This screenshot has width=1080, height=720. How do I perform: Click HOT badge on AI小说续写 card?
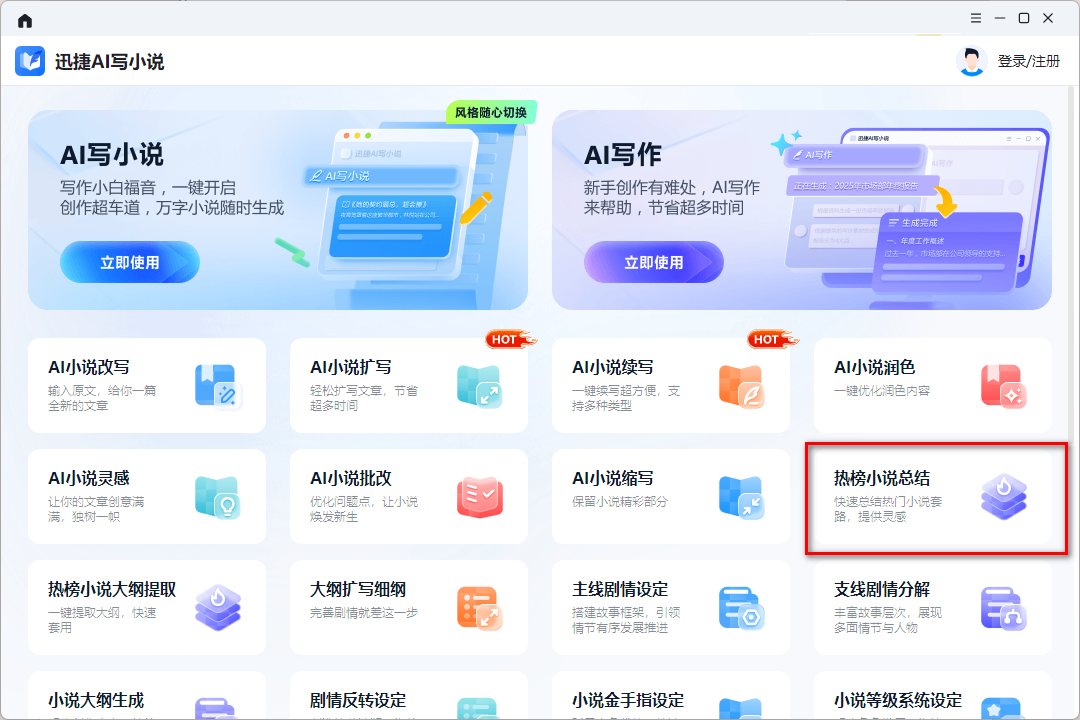(x=771, y=339)
